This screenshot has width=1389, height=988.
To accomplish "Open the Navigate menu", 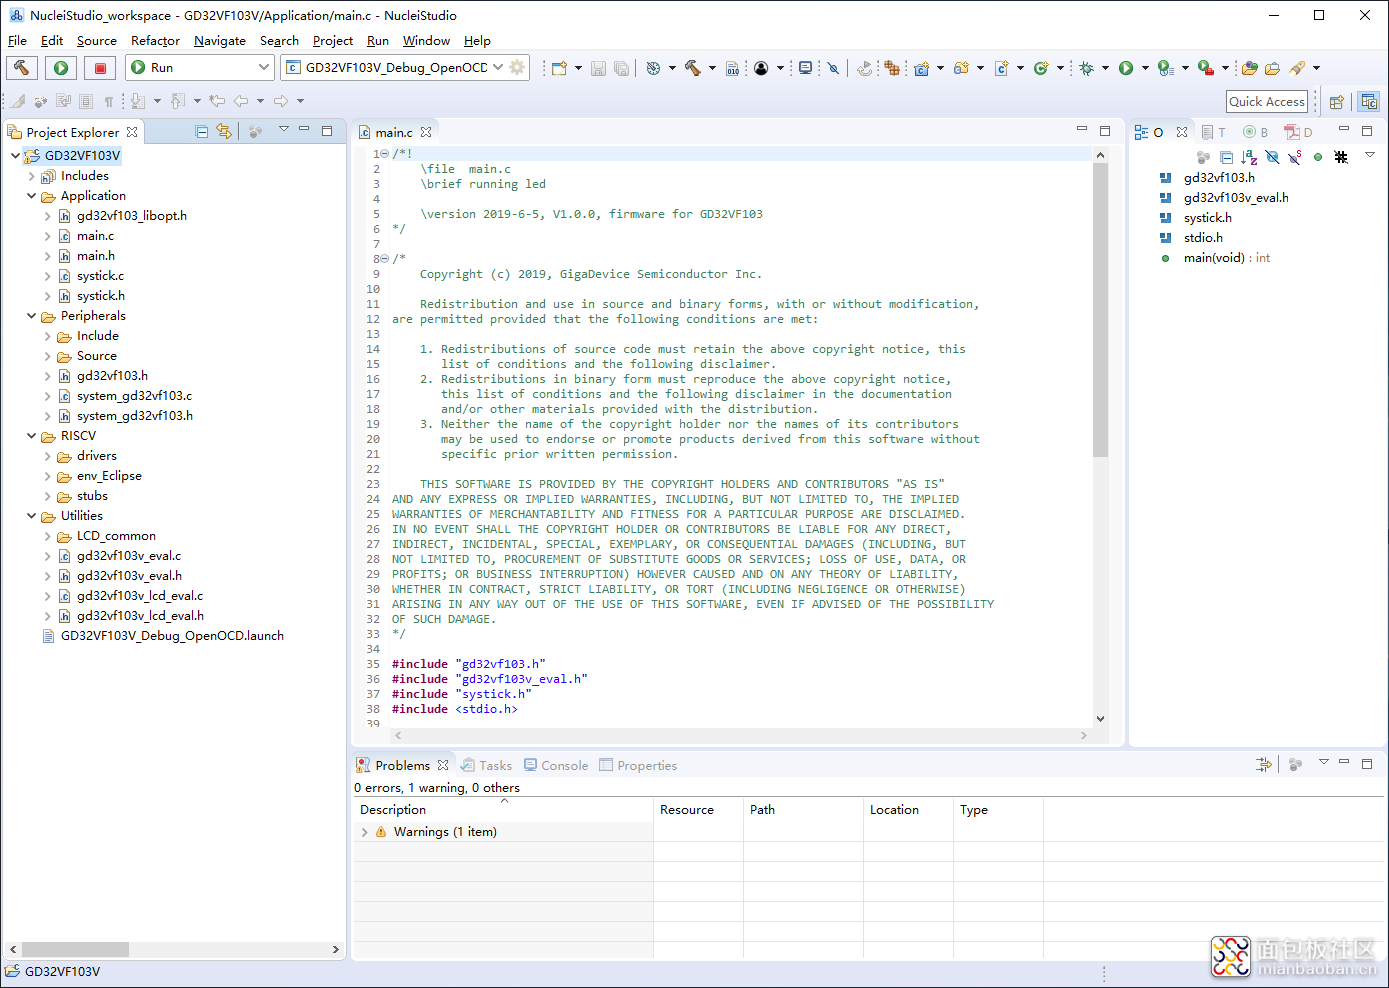I will (x=220, y=41).
